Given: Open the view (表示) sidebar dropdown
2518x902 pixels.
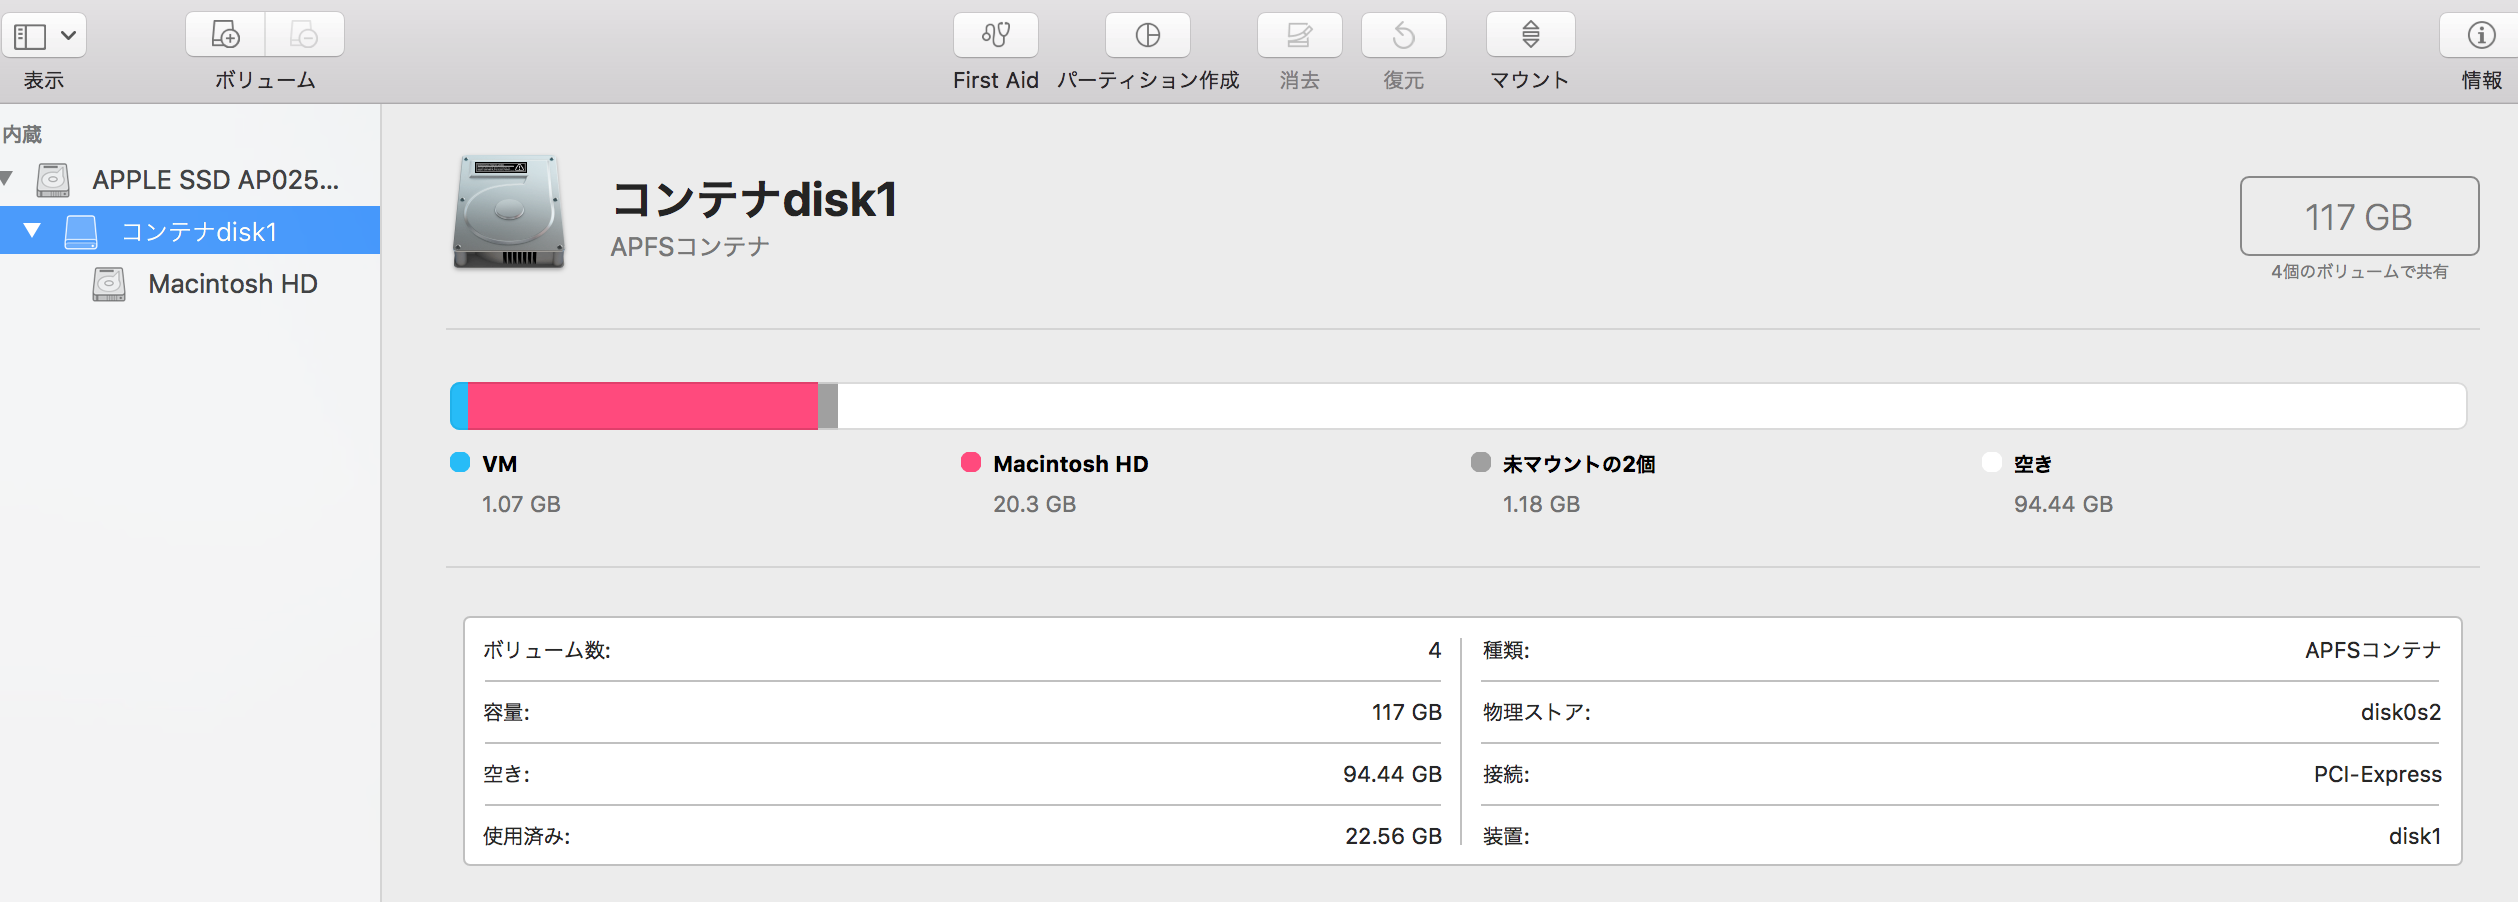Looking at the screenshot, I should (44, 36).
